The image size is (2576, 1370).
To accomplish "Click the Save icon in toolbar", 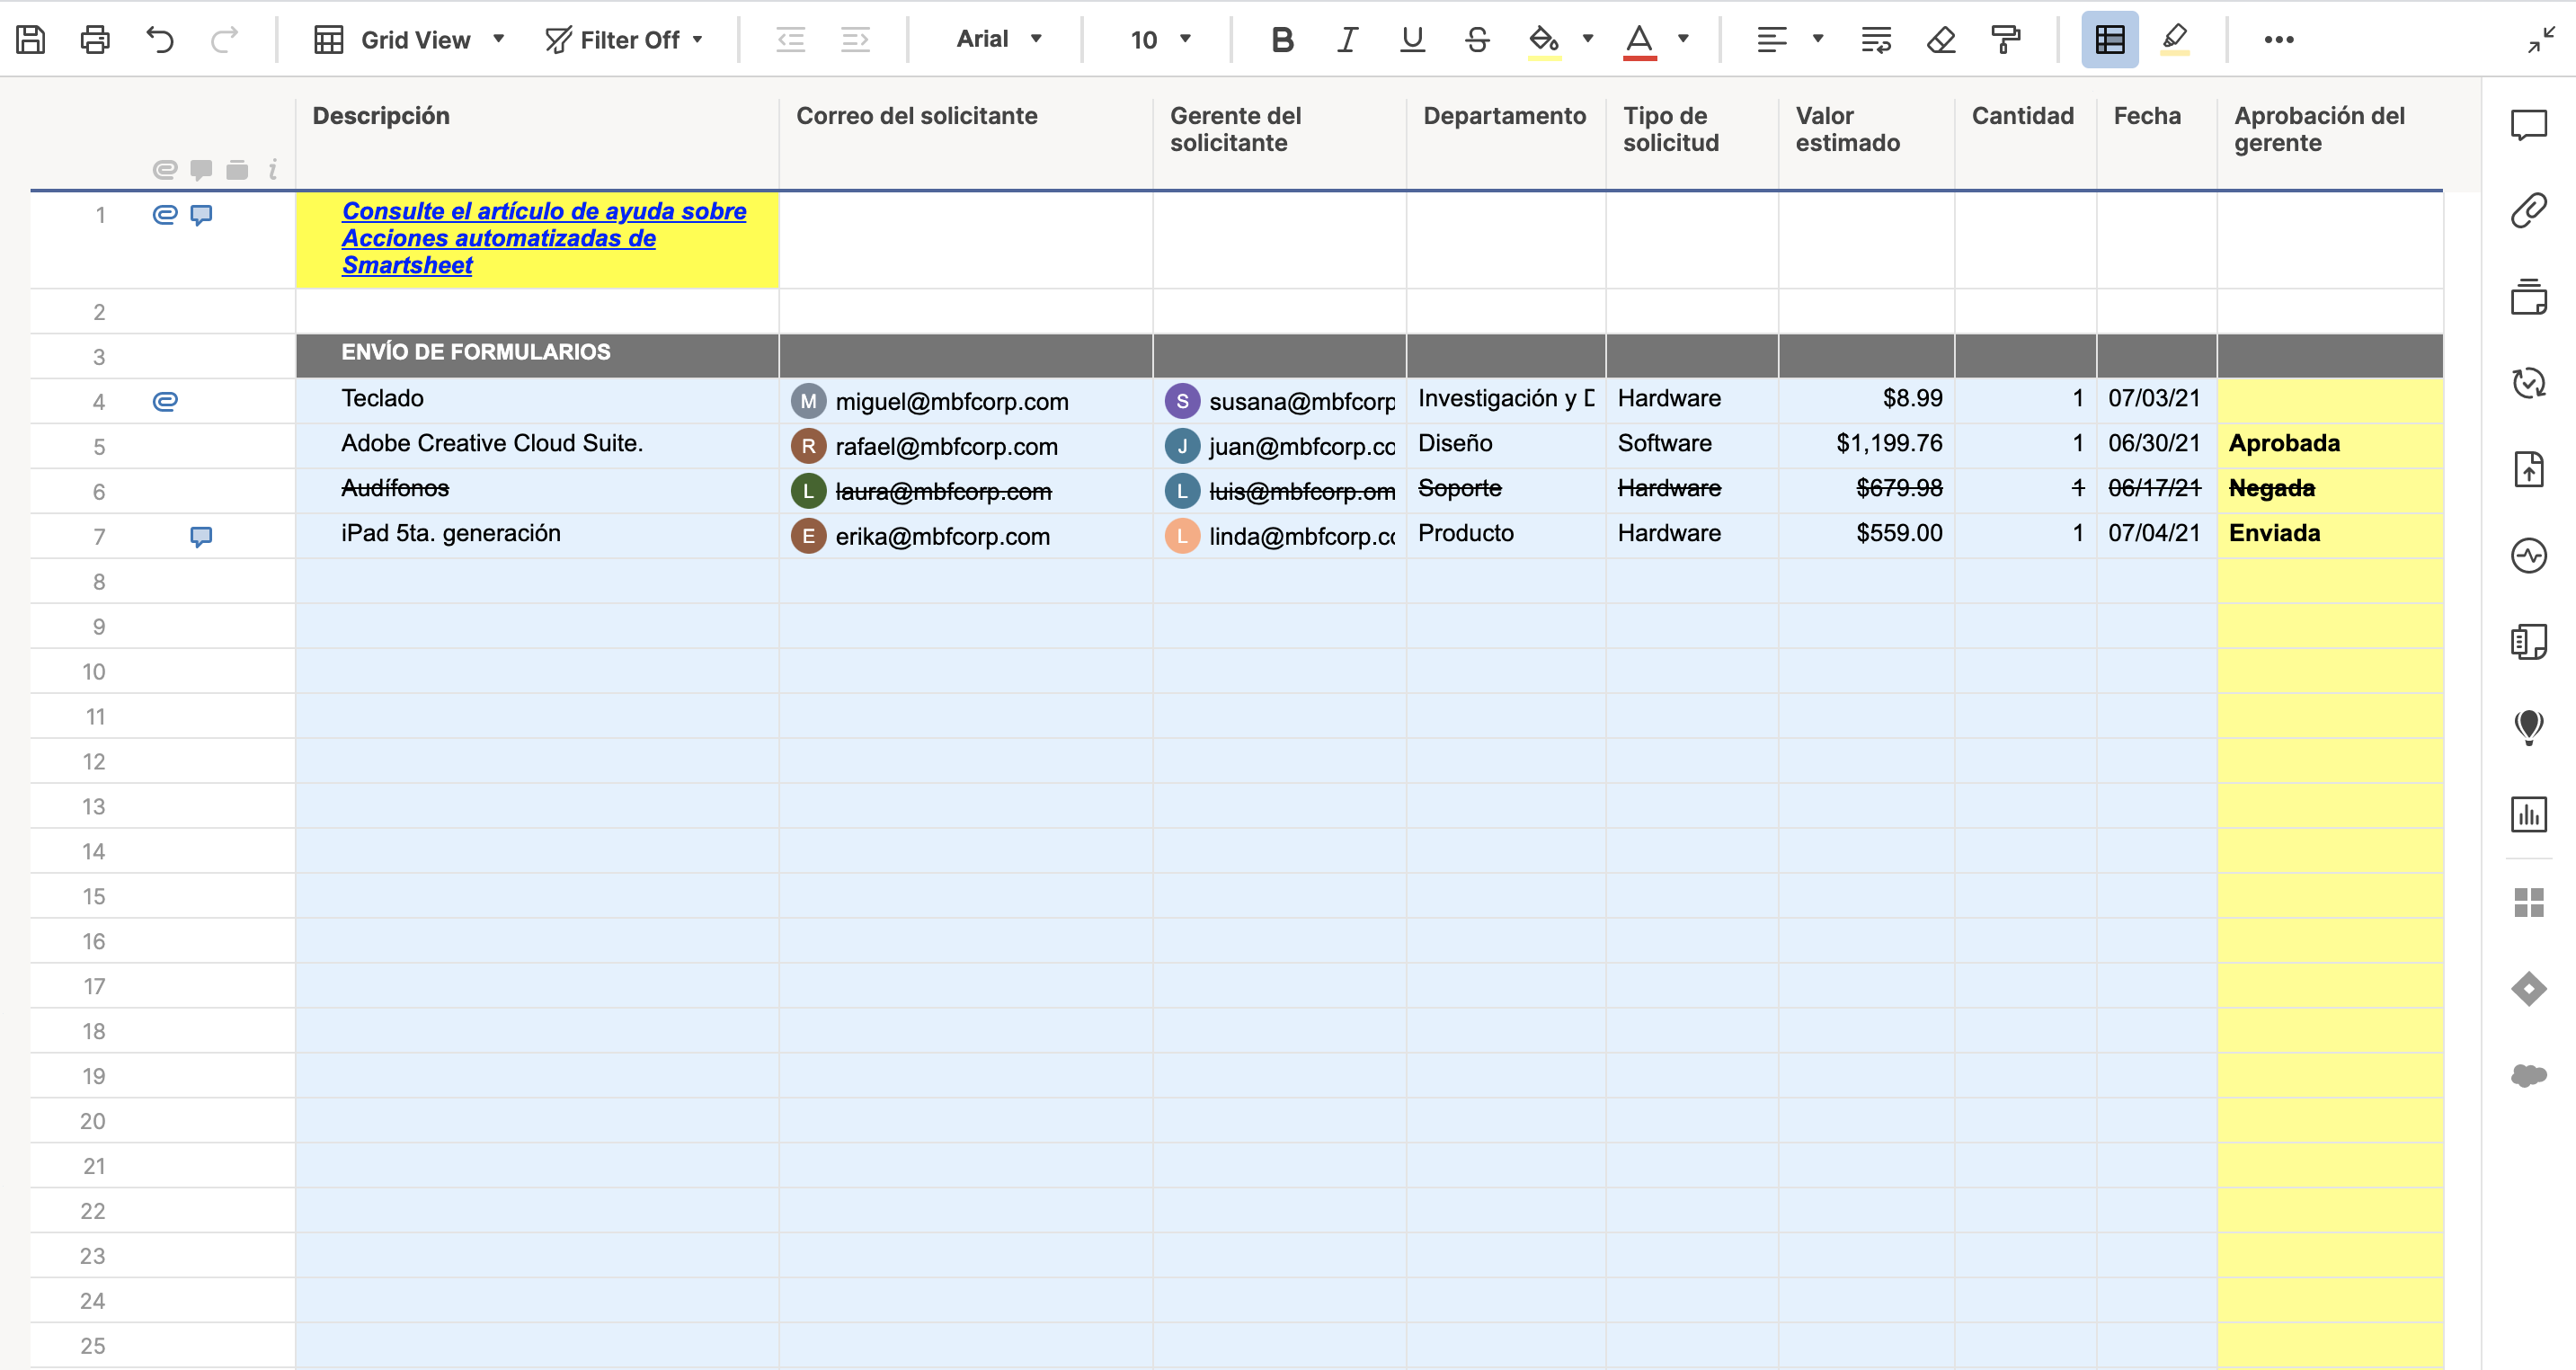I will (x=31, y=40).
